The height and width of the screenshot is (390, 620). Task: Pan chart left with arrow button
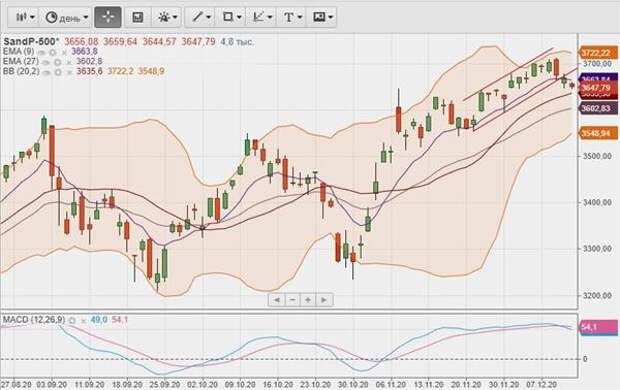277,300
